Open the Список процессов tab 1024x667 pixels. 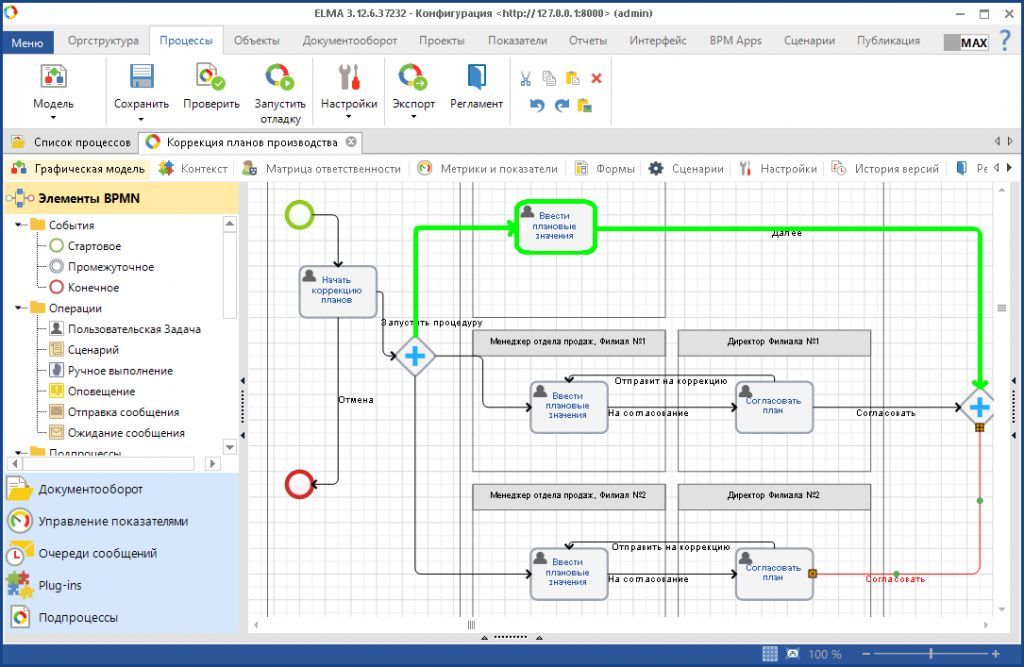coord(71,142)
